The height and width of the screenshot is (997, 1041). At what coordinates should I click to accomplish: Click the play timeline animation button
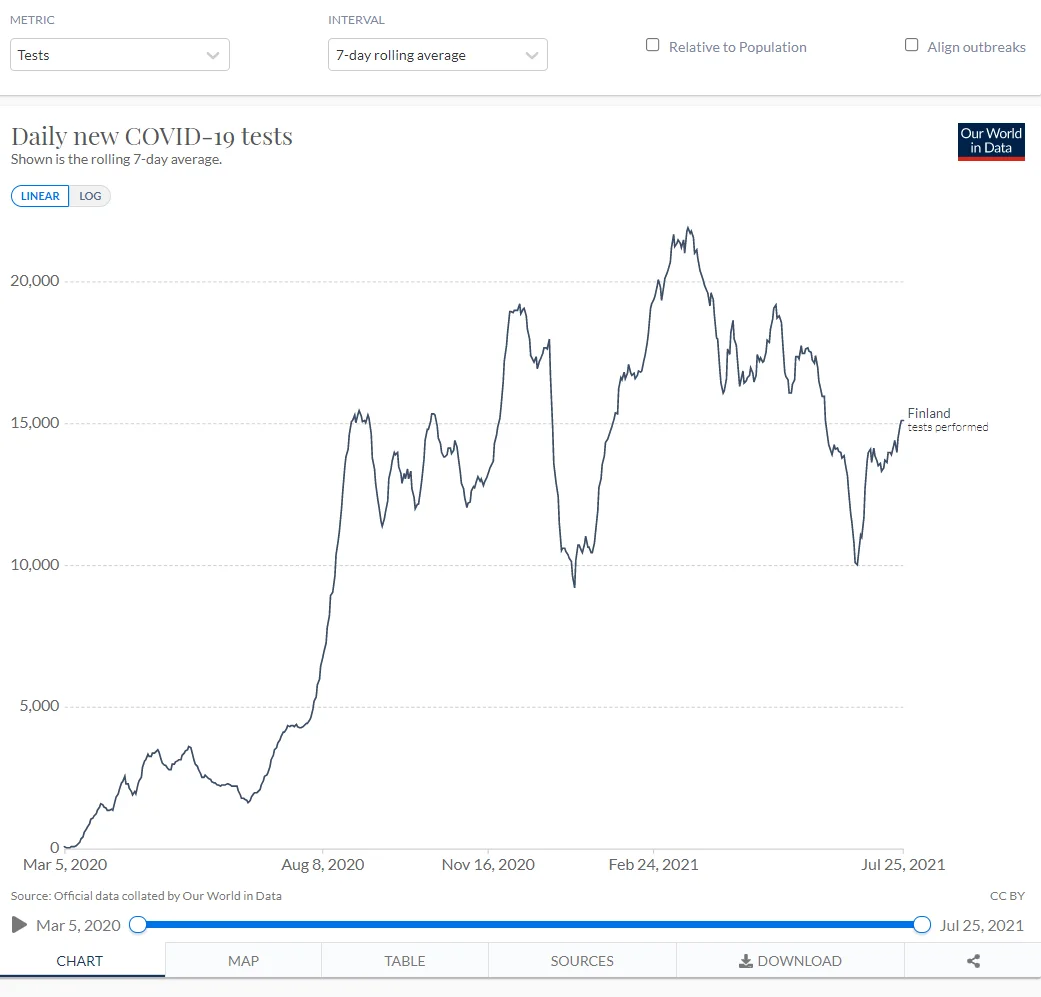coord(19,925)
